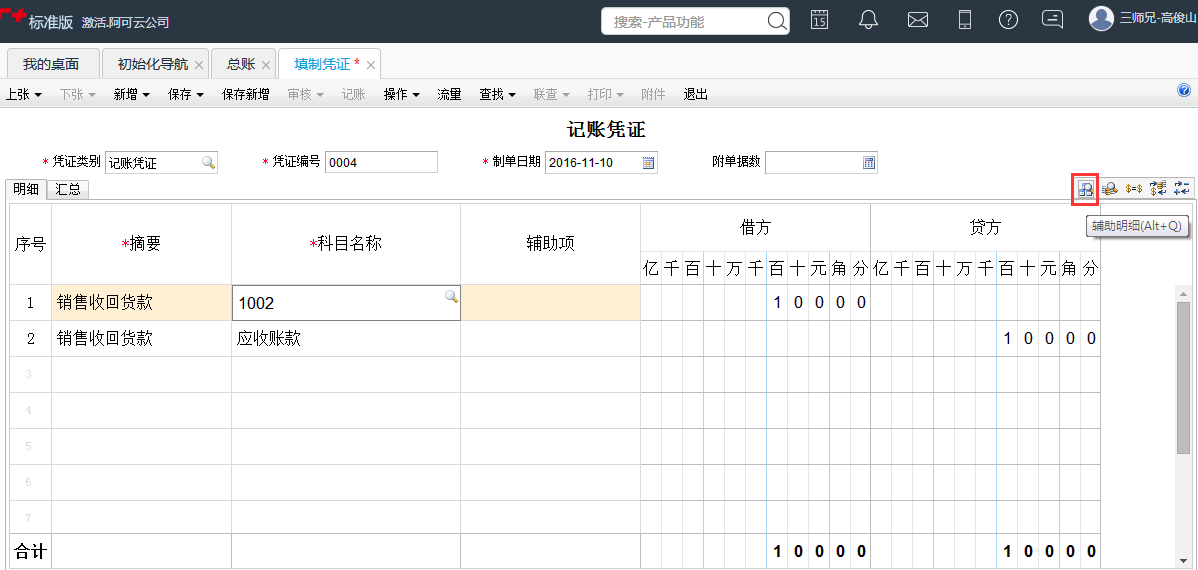Open the notifications bell icon
Screen dimensions: 1198x570
[869, 20]
